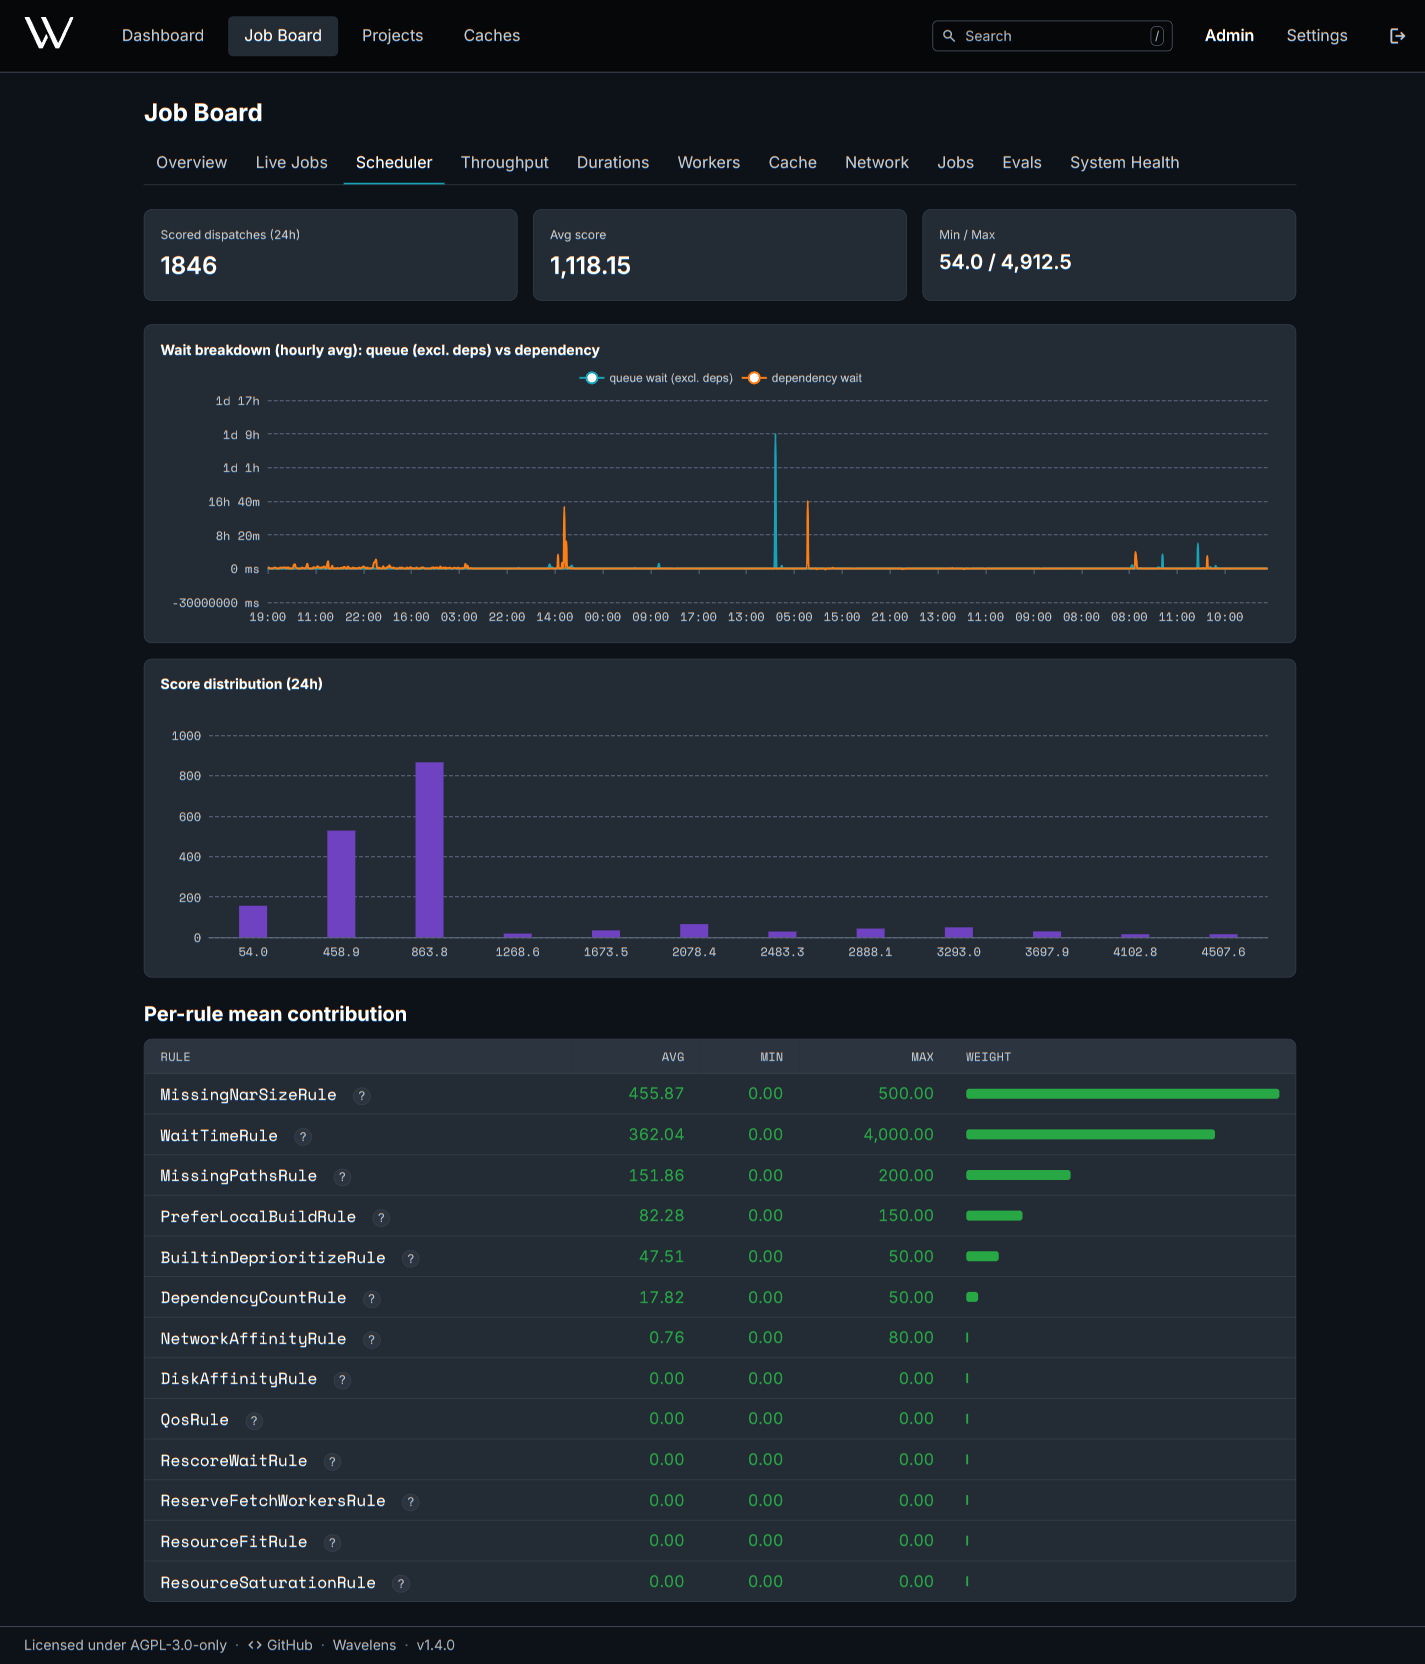Click help icon for DiskAffinityRule

click(342, 1380)
